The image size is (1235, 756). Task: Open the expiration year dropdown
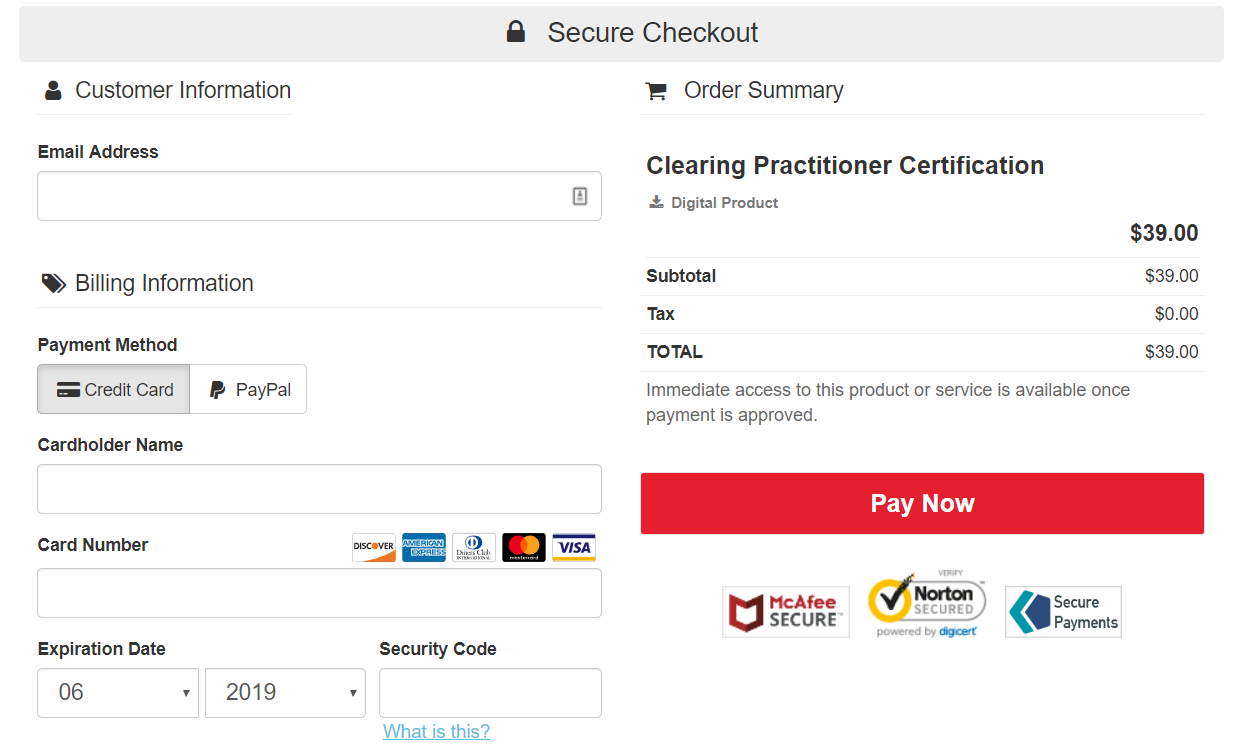[x=285, y=692]
